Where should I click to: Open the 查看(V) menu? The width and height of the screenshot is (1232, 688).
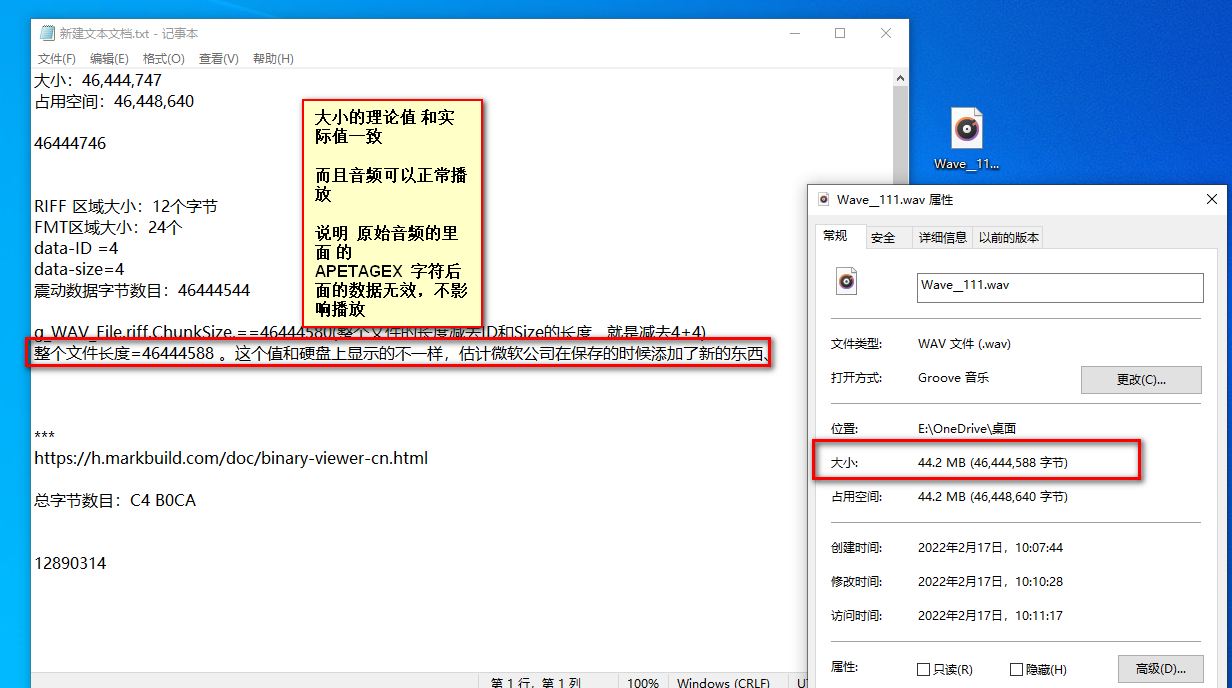[218, 58]
